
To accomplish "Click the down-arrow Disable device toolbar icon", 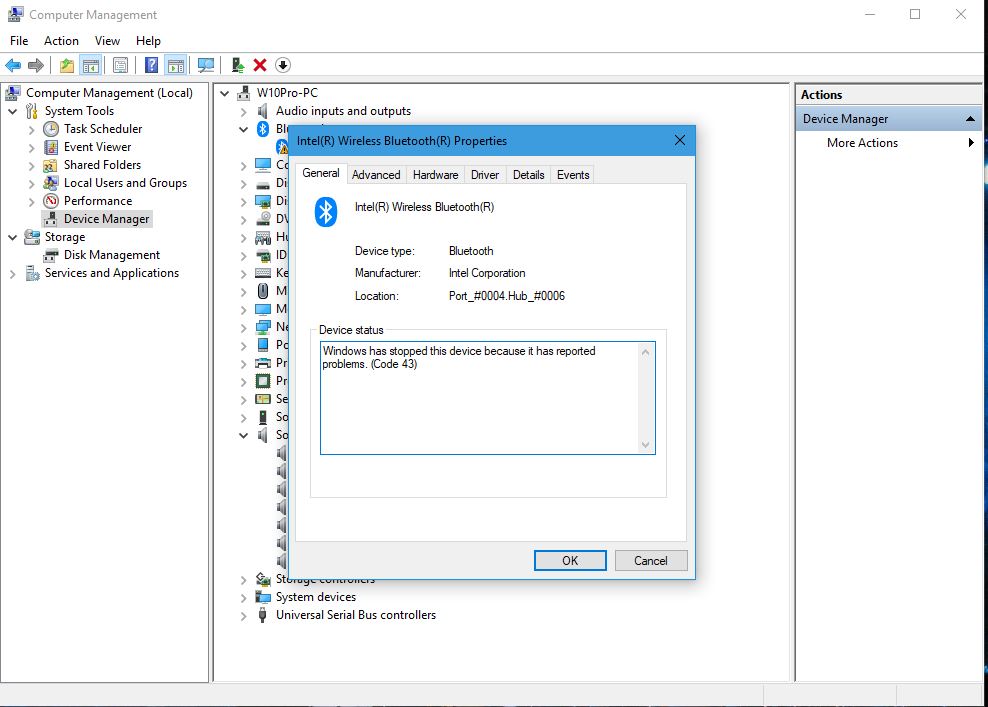I will tap(283, 65).
